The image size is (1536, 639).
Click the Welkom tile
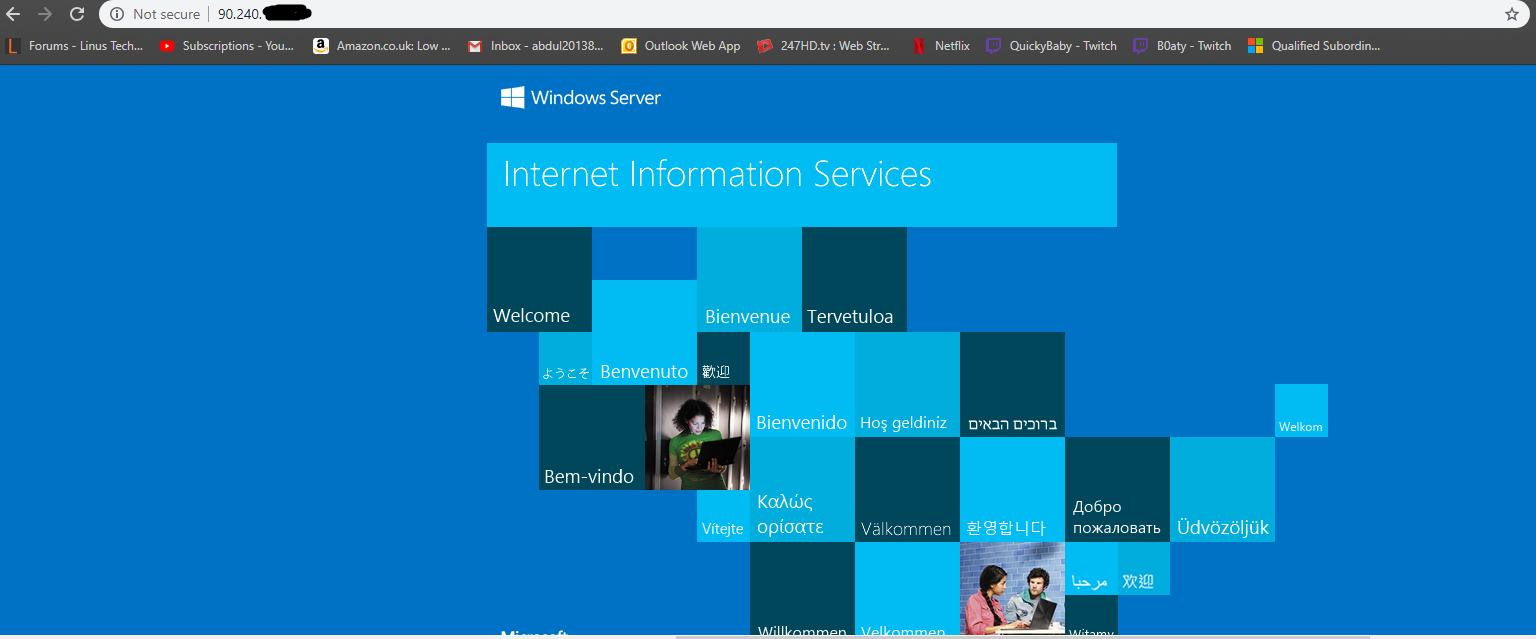click(x=1301, y=410)
